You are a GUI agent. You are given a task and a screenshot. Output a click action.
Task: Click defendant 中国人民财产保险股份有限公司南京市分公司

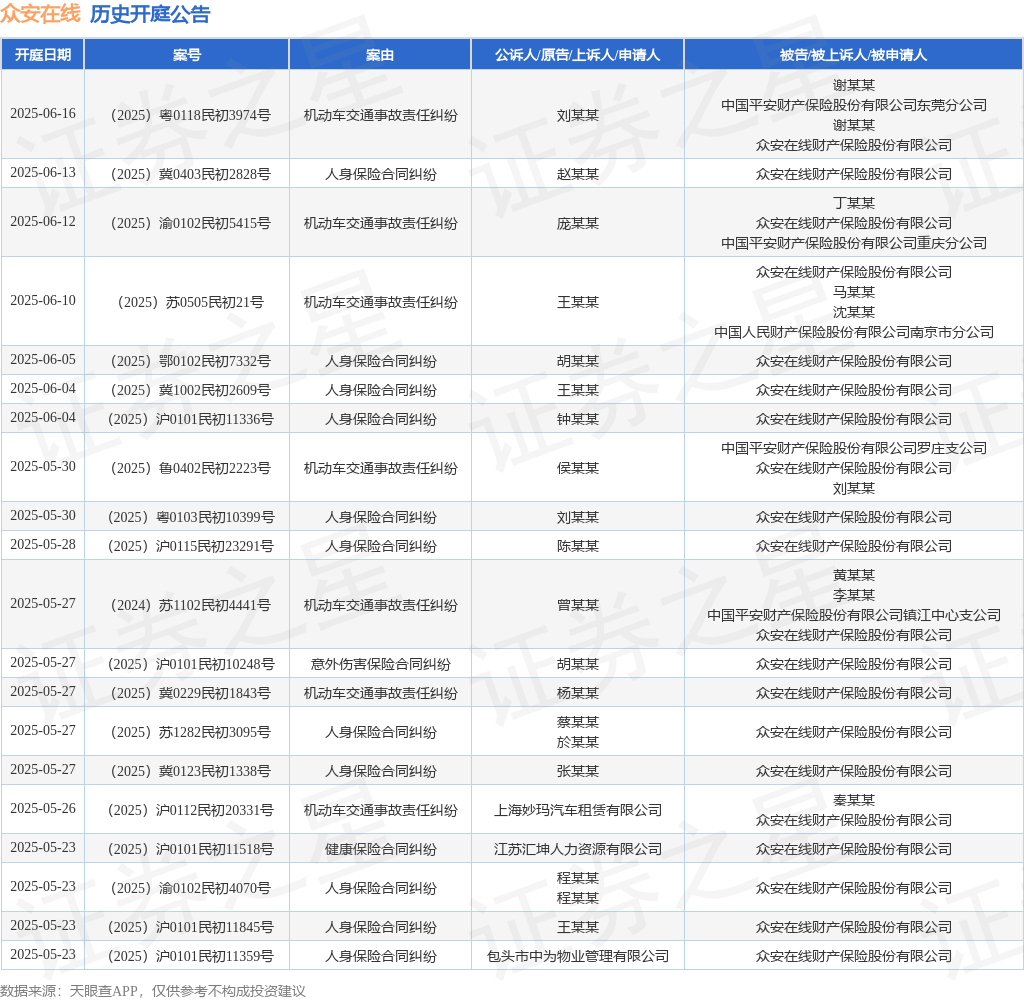click(854, 332)
